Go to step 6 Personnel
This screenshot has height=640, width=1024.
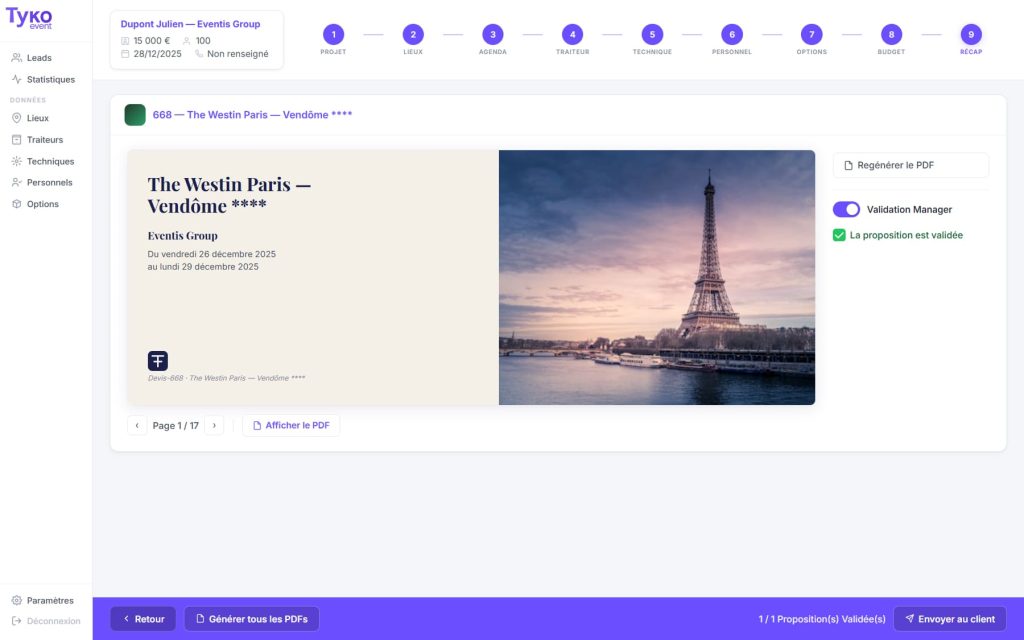pos(731,35)
